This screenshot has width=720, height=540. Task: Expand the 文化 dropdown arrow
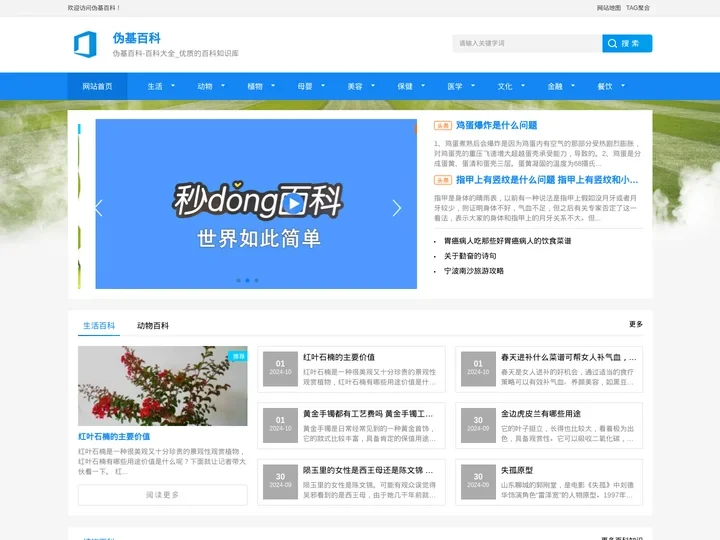[523, 85]
